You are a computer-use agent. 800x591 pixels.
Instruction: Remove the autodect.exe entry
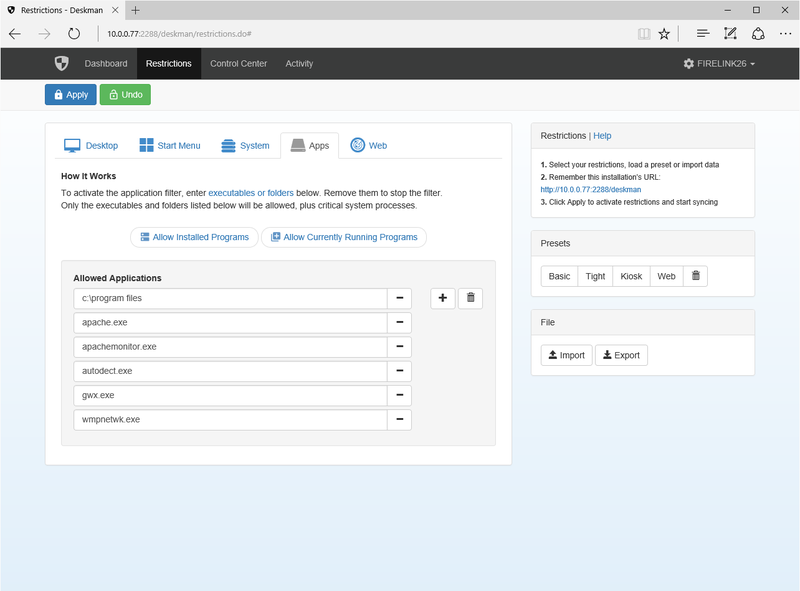pos(399,371)
